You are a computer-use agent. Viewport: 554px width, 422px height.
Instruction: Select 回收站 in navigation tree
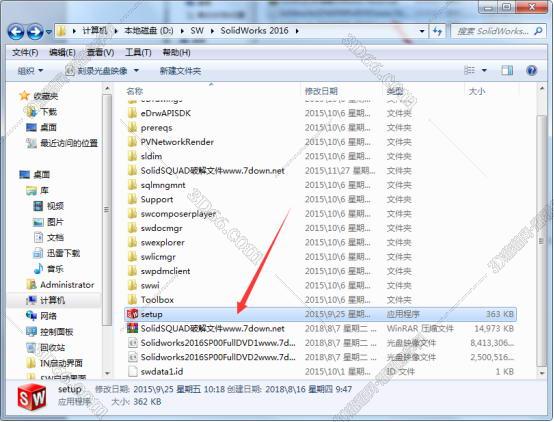point(46,347)
